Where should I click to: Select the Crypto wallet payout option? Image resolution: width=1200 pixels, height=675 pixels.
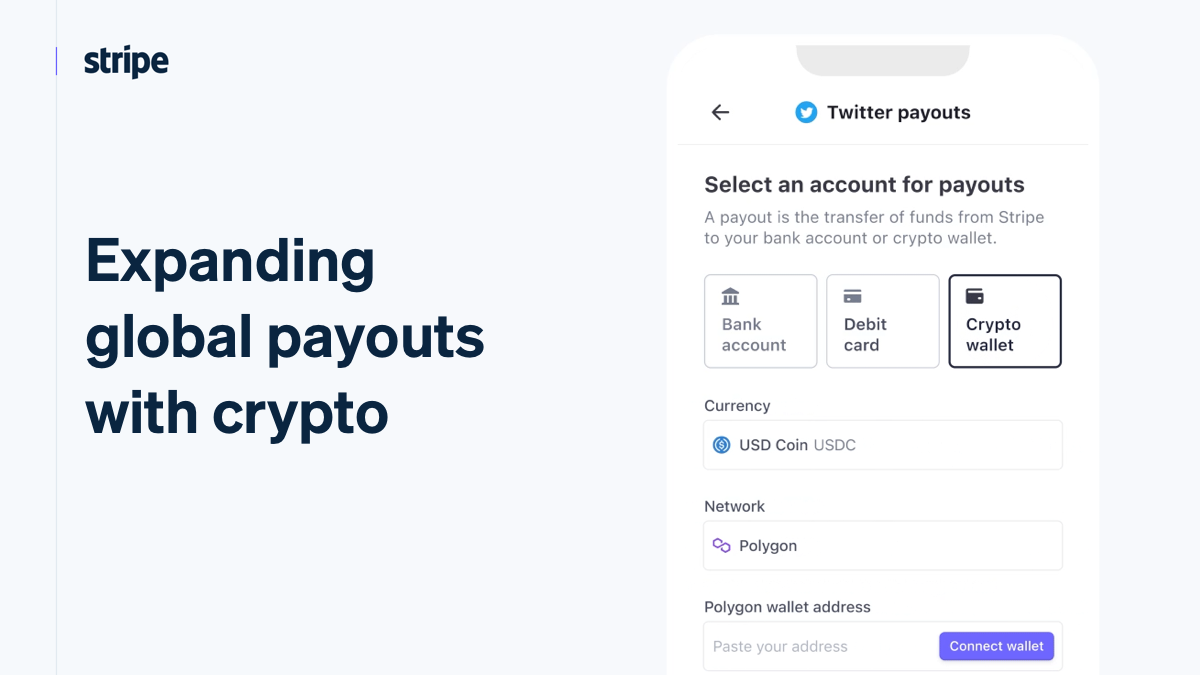click(1005, 321)
